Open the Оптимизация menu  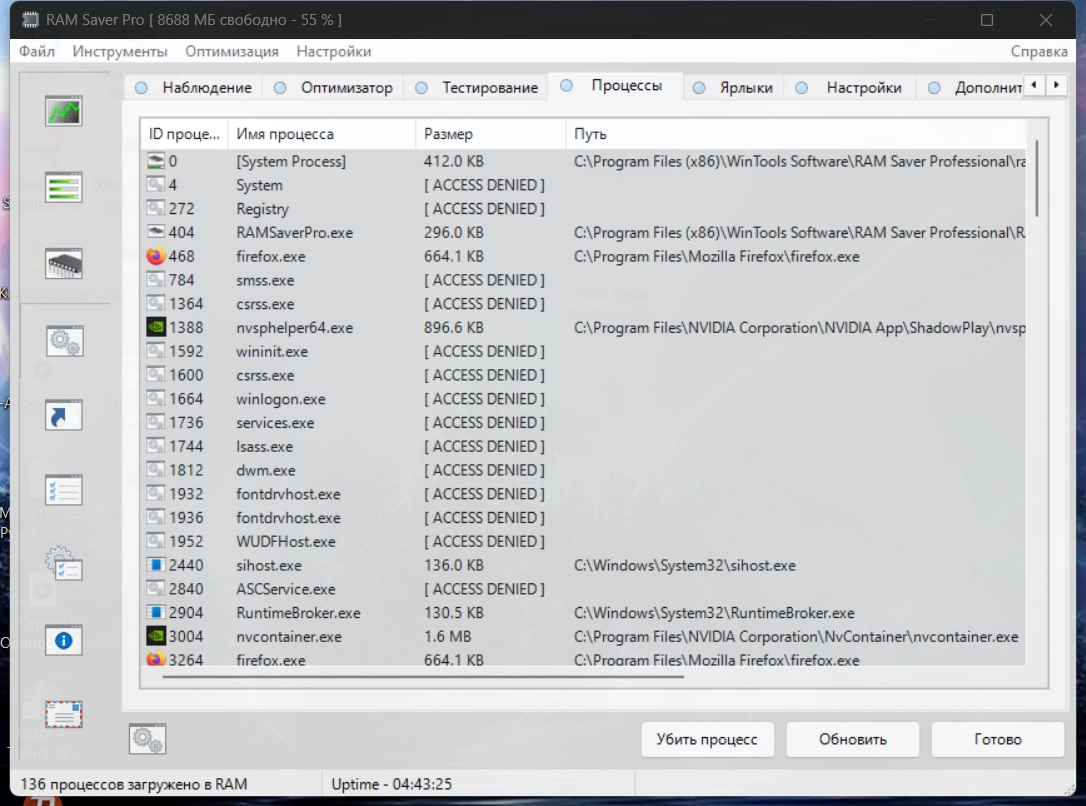(232, 51)
